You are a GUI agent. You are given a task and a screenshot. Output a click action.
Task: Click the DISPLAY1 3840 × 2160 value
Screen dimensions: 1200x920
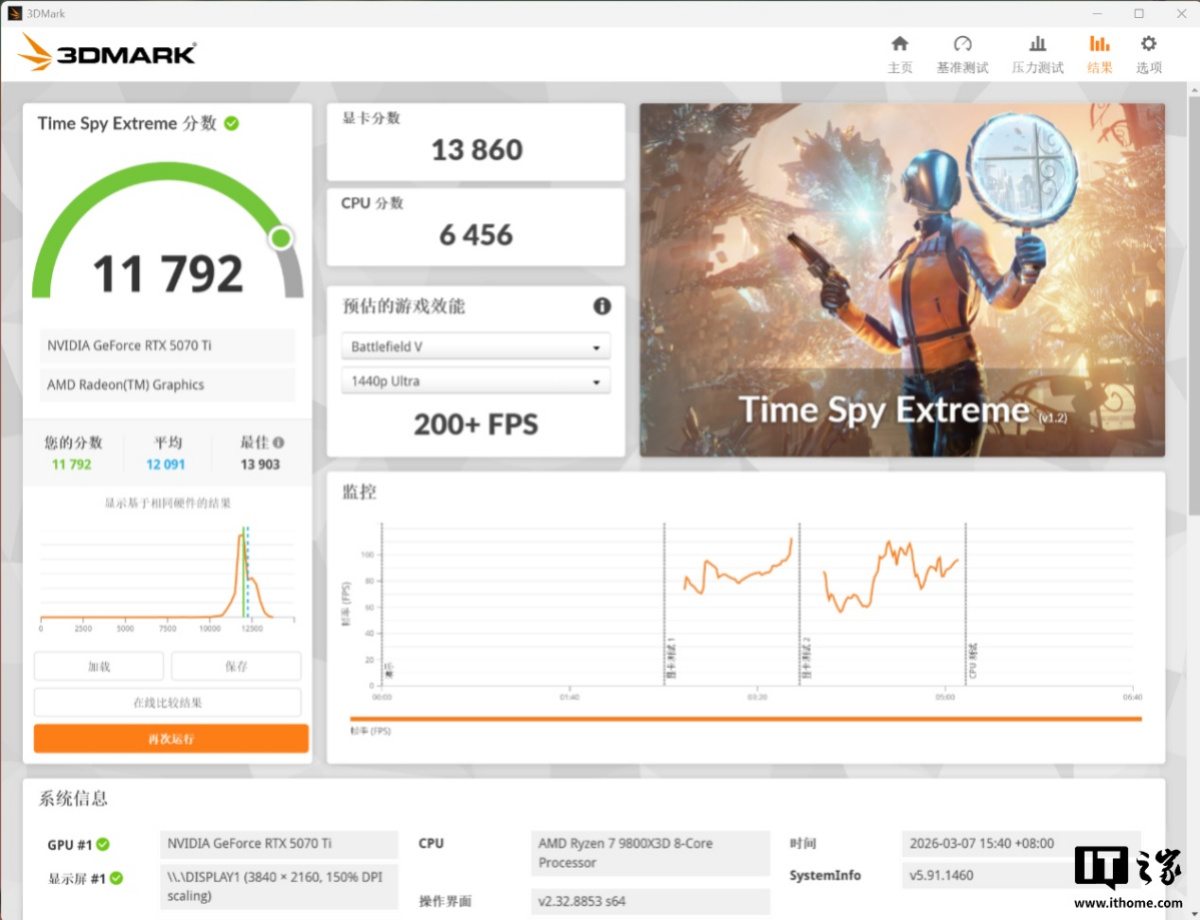point(279,887)
